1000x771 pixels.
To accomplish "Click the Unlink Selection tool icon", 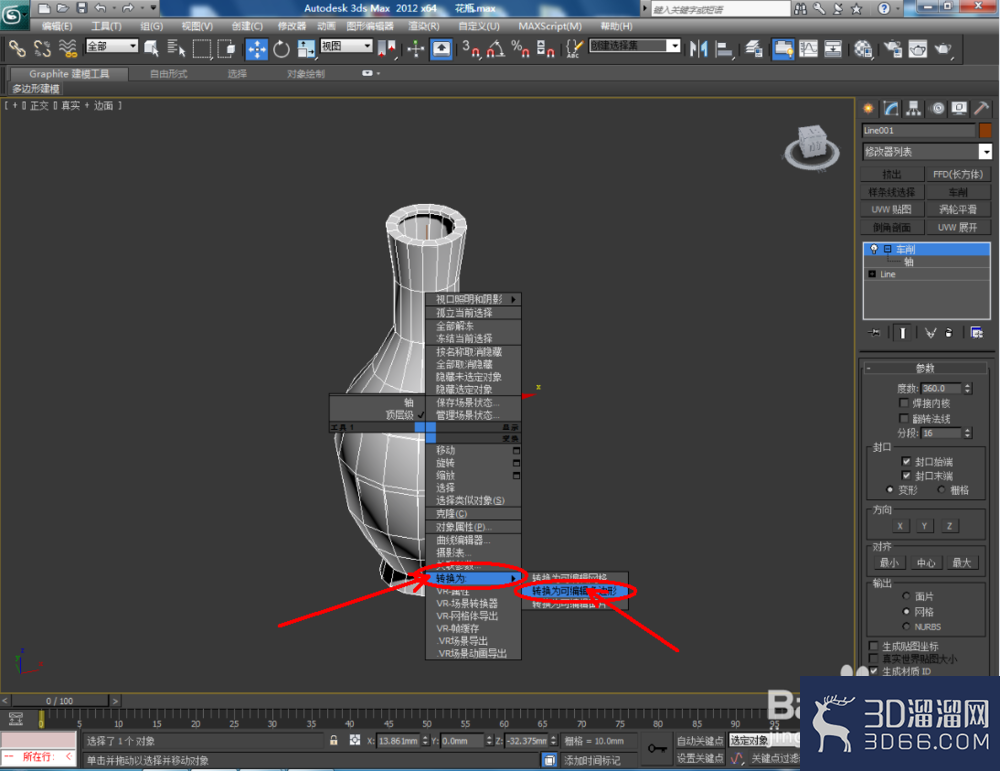I will (42, 48).
